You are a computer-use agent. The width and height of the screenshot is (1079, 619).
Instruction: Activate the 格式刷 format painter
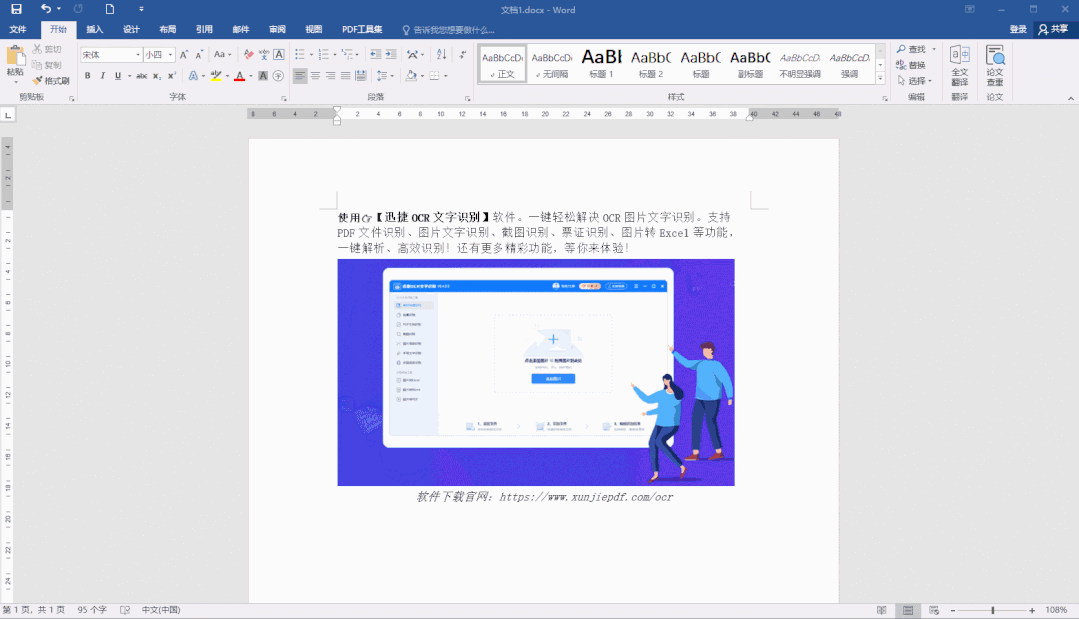click(x=51, y=80)
